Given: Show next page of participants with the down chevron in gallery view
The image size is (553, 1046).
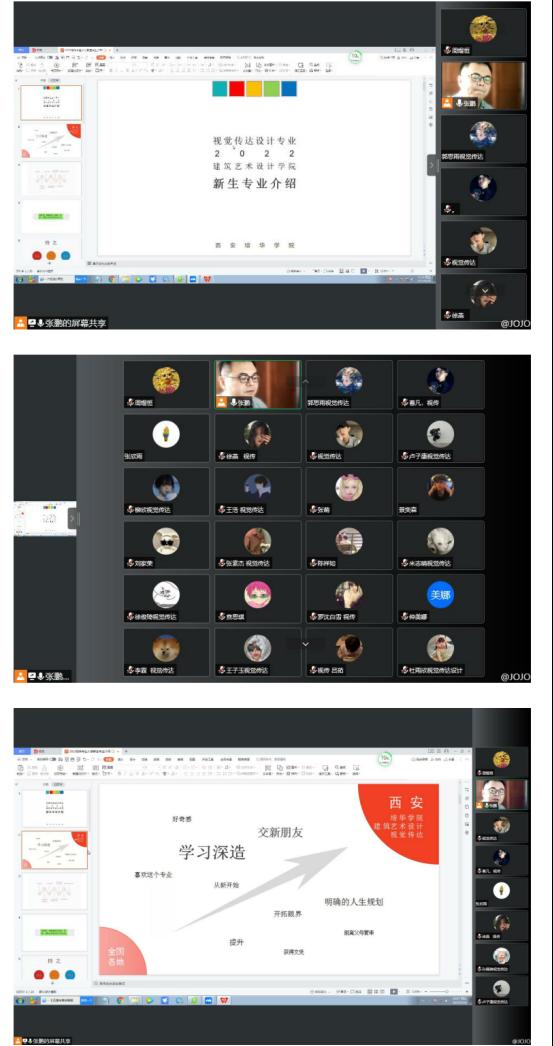Looking at the screenshot, I should tap(306, 644).
